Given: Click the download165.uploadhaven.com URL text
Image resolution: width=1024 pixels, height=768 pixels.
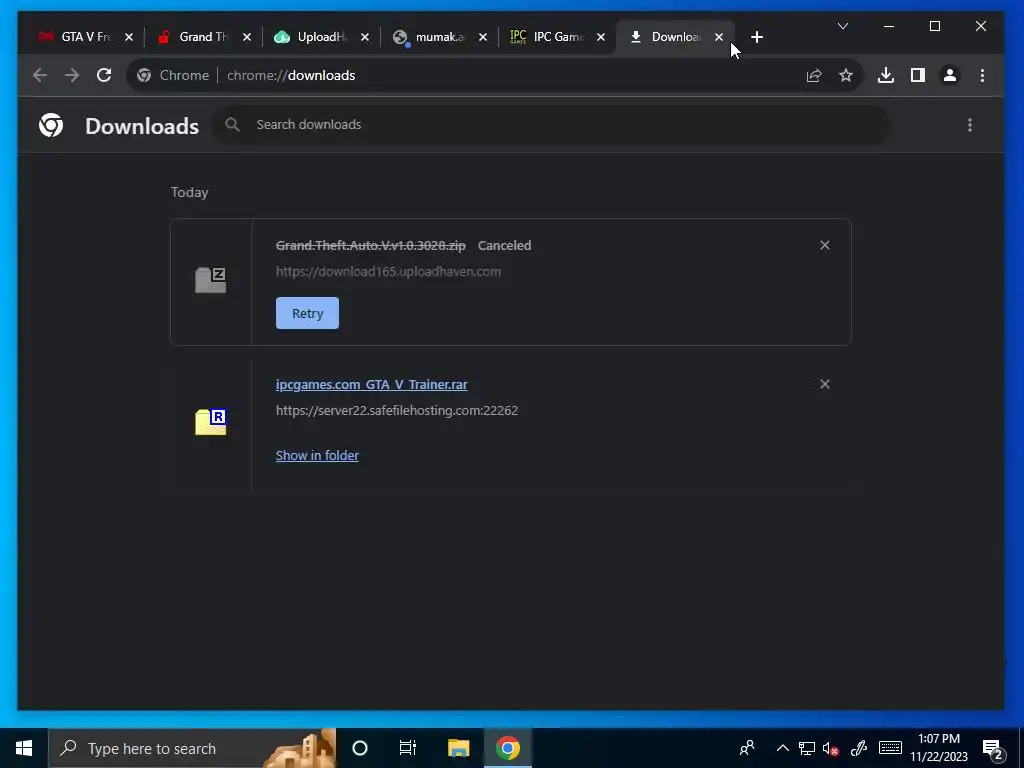Looking at the screenshot, I should click(x=389, y=272).
